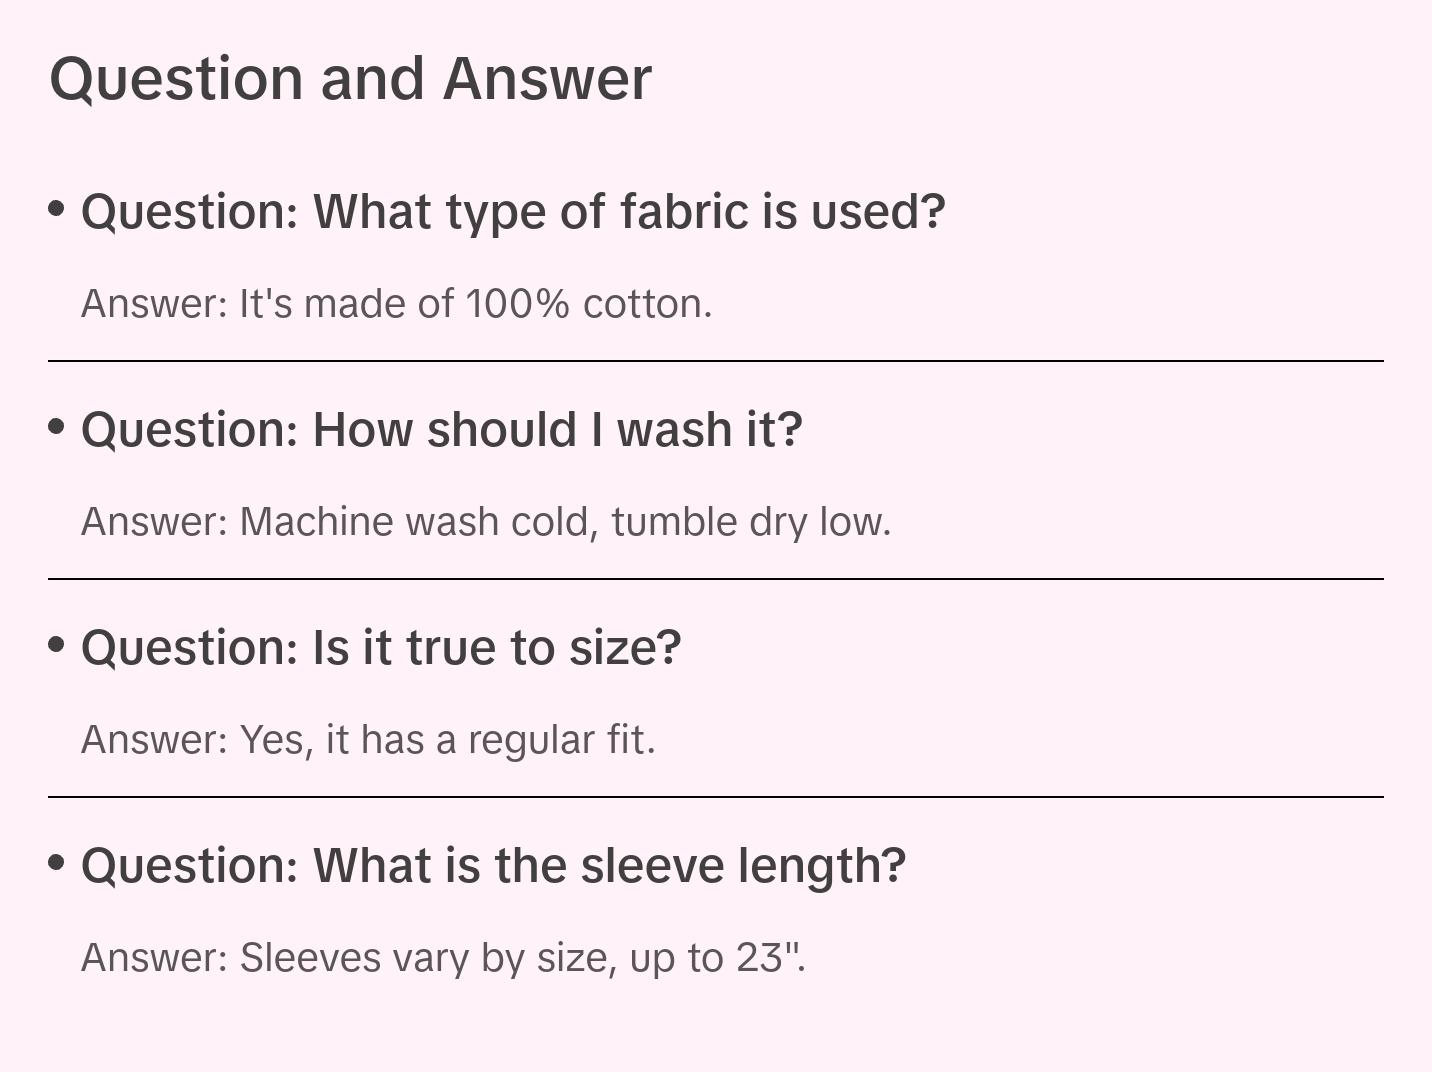This screenshot has width=1432, height=1072.
Task: Select the "Is it true to size?" question
Action: coord(381,648)
